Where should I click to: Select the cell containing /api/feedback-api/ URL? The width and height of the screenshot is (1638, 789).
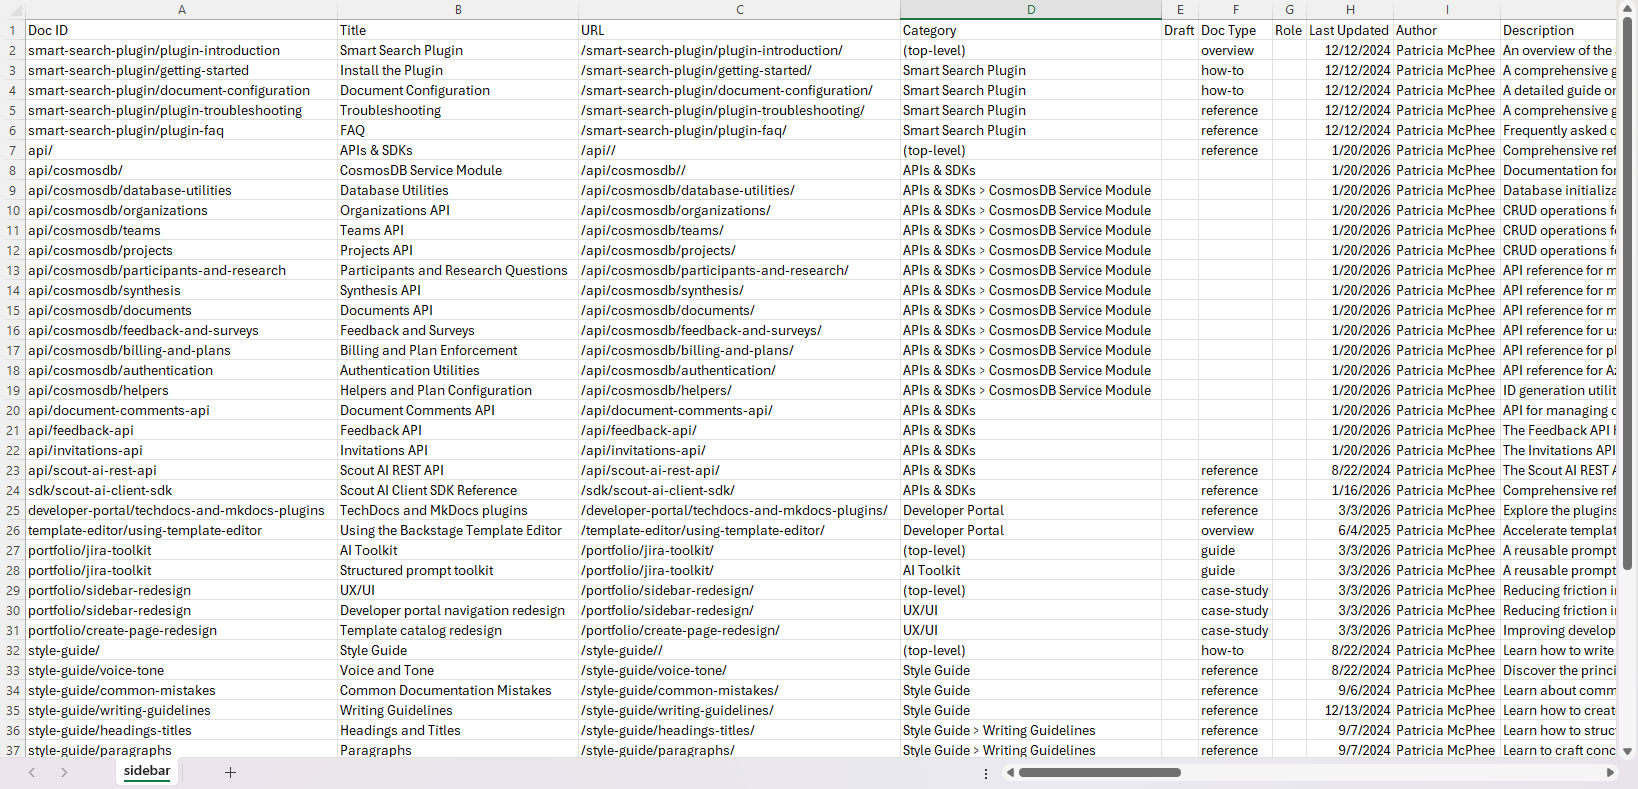(x=739, y=430)
